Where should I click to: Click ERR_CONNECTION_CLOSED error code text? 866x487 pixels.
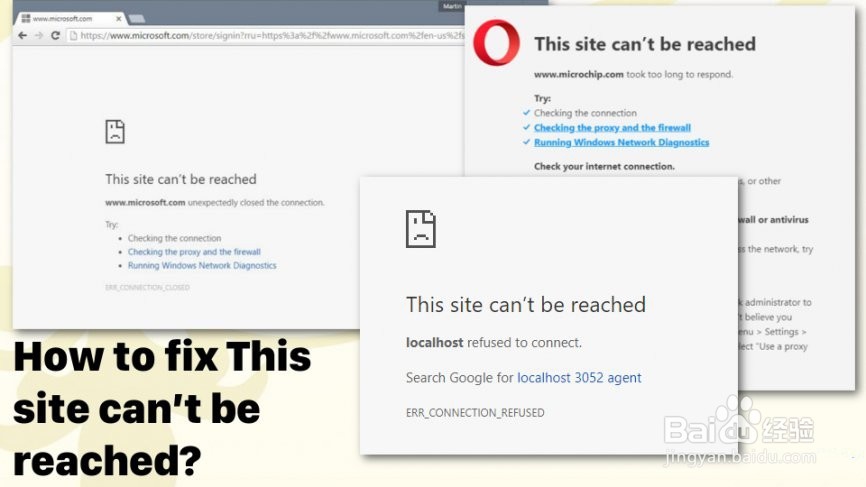(x=147, y=287)
